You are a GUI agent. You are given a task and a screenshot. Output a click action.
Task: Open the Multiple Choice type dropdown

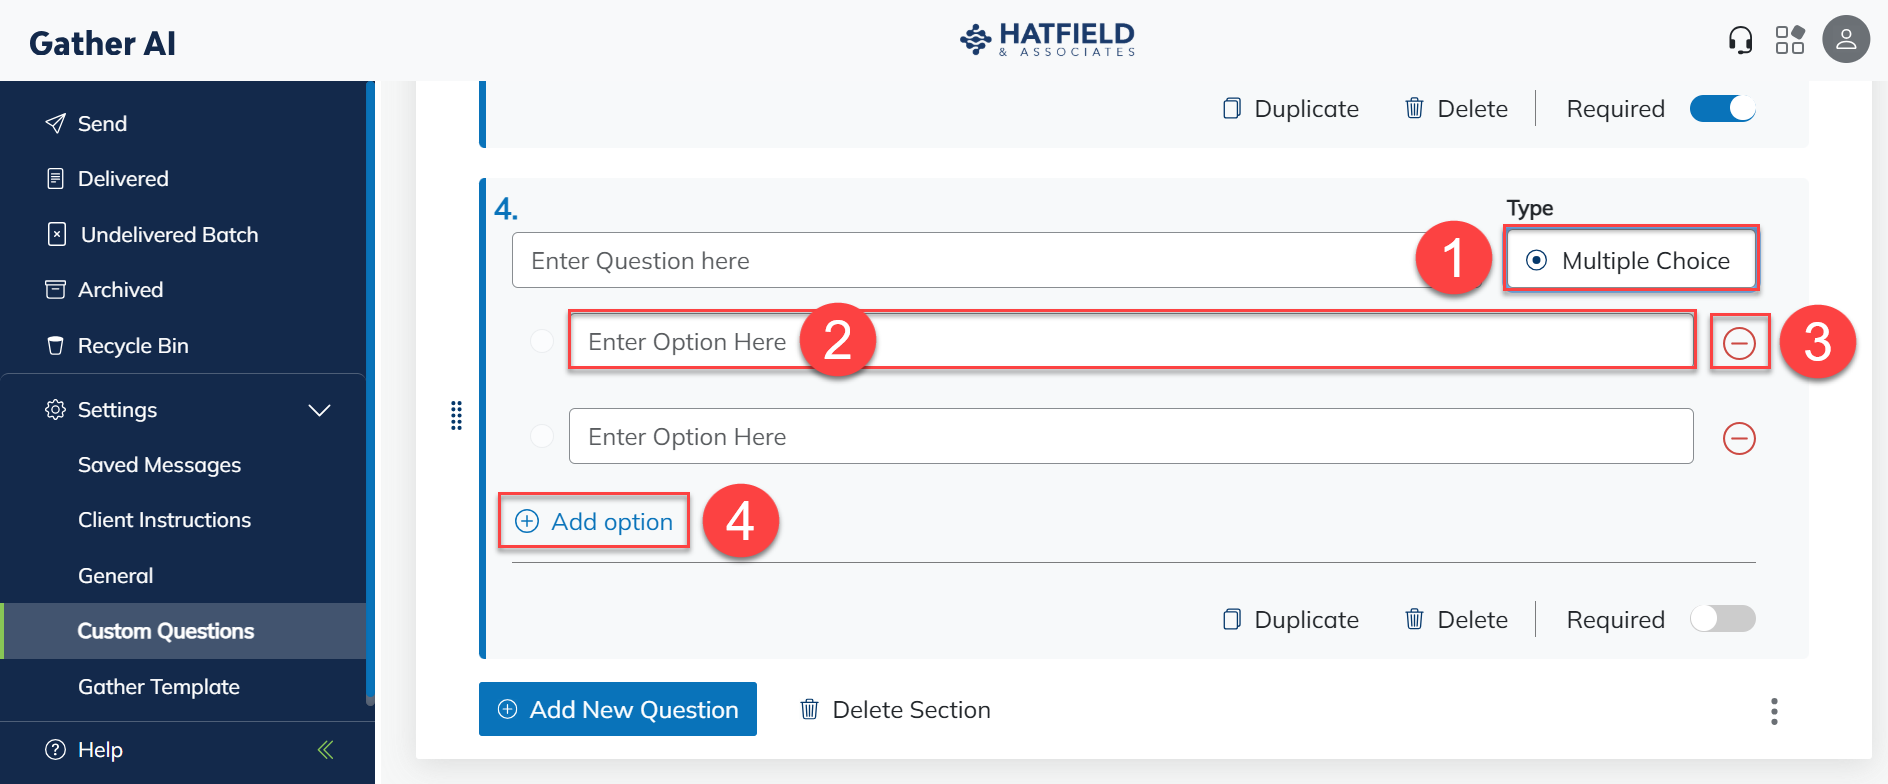pos(1631,260)
